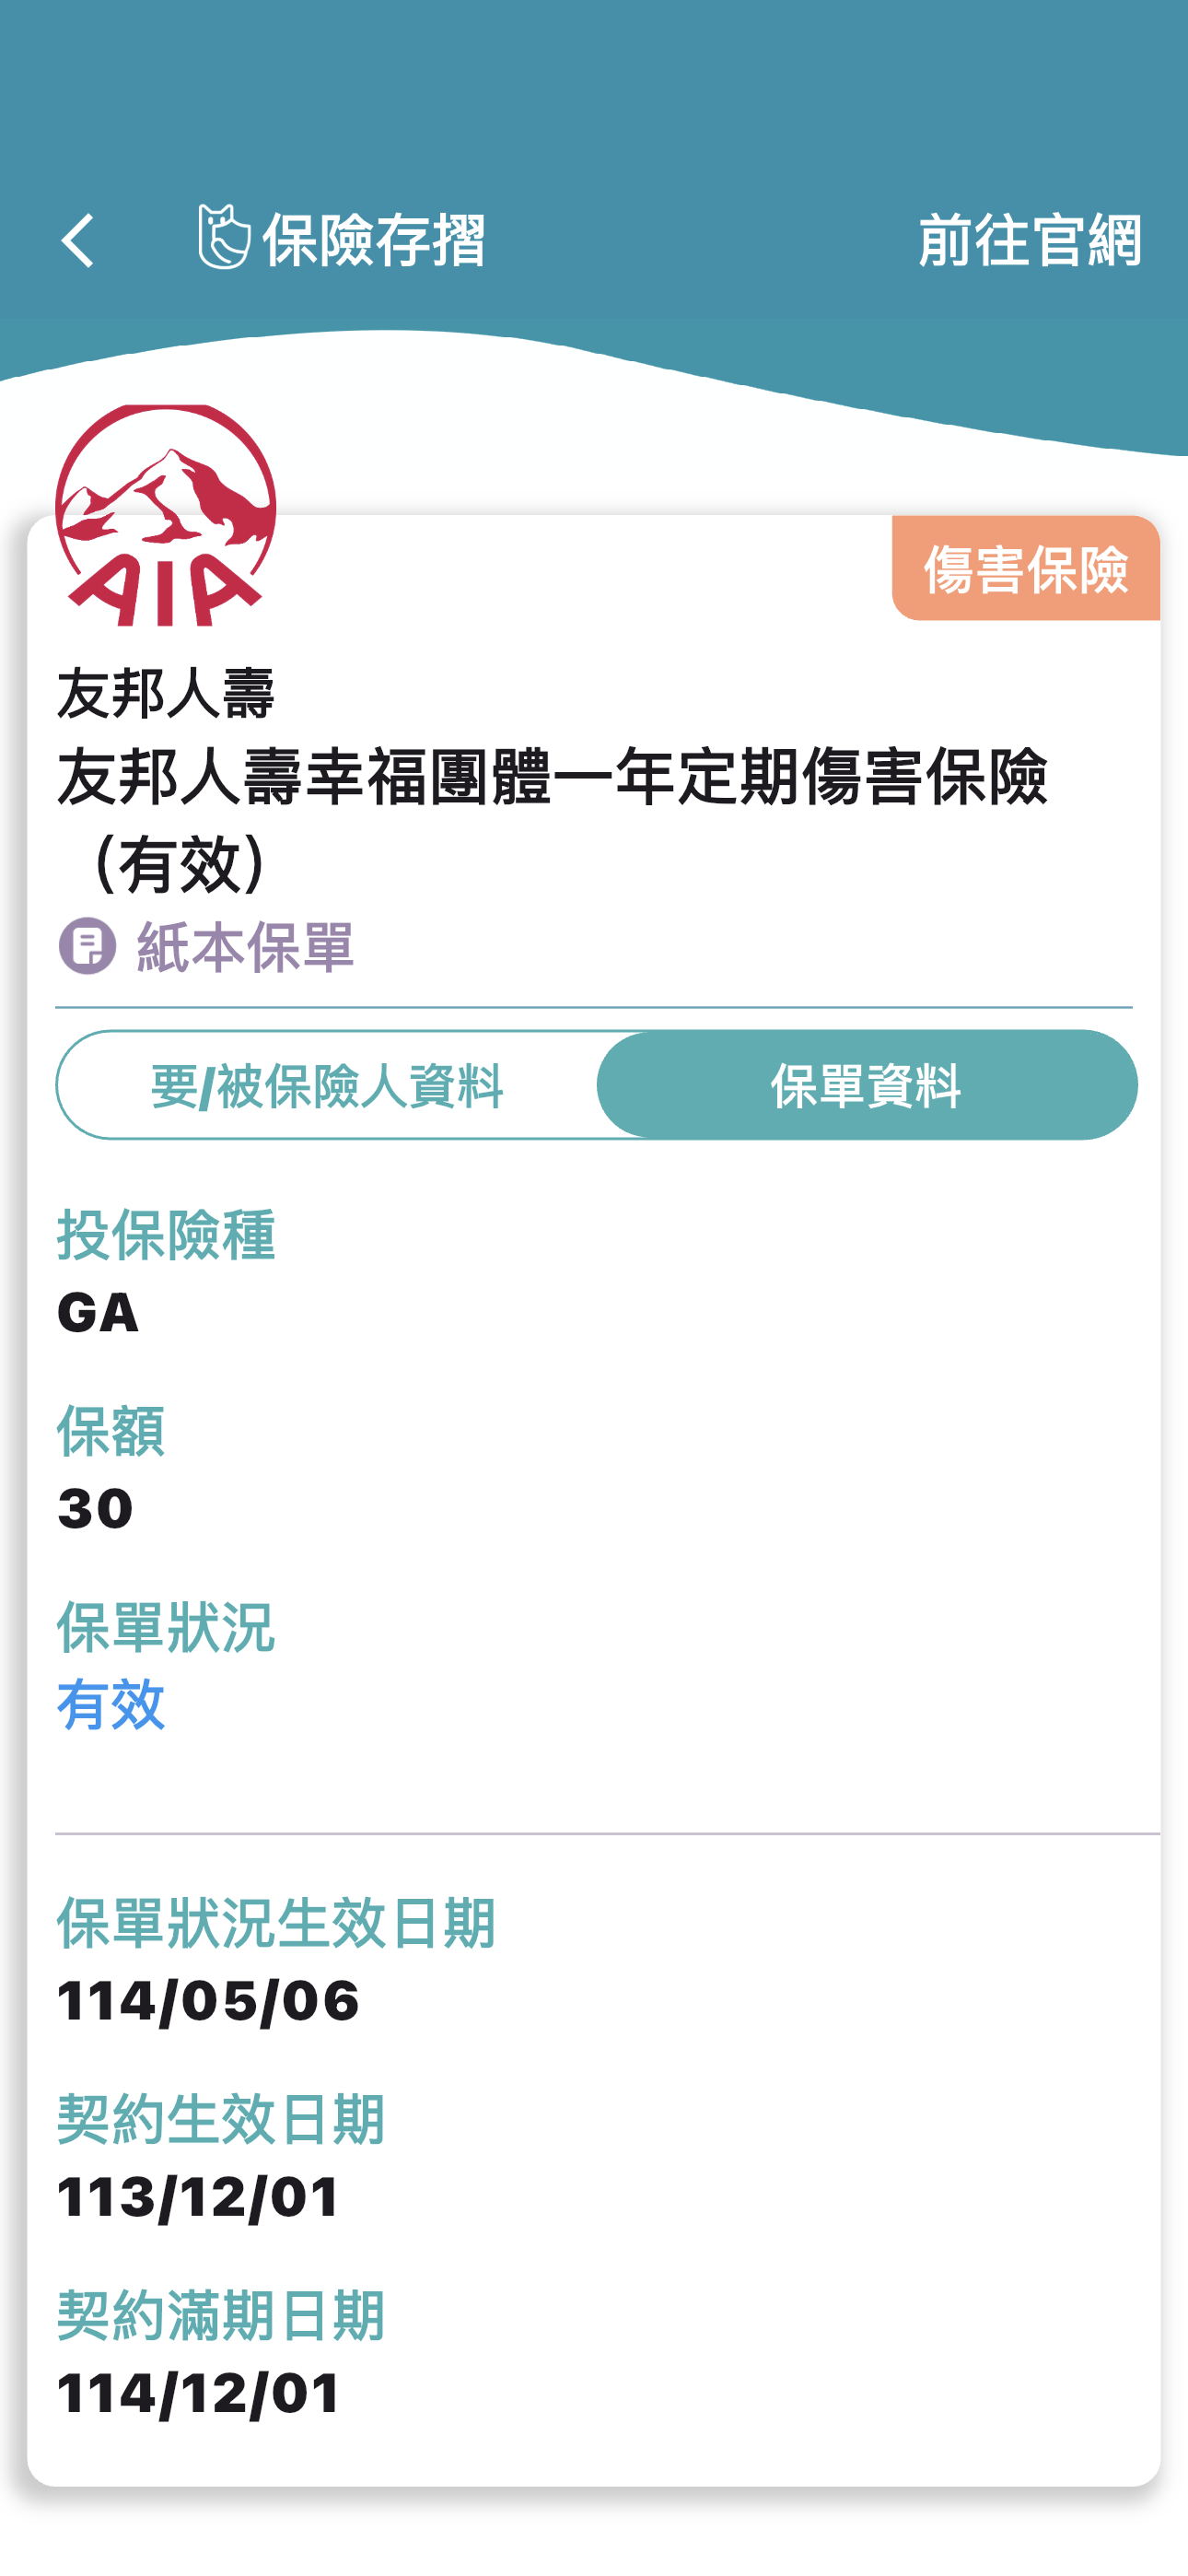Tap the orange 傷害保險 category badge
Image resolution: width=1188 pixels, height=2576 pixels.
(x=1025, y=569)
